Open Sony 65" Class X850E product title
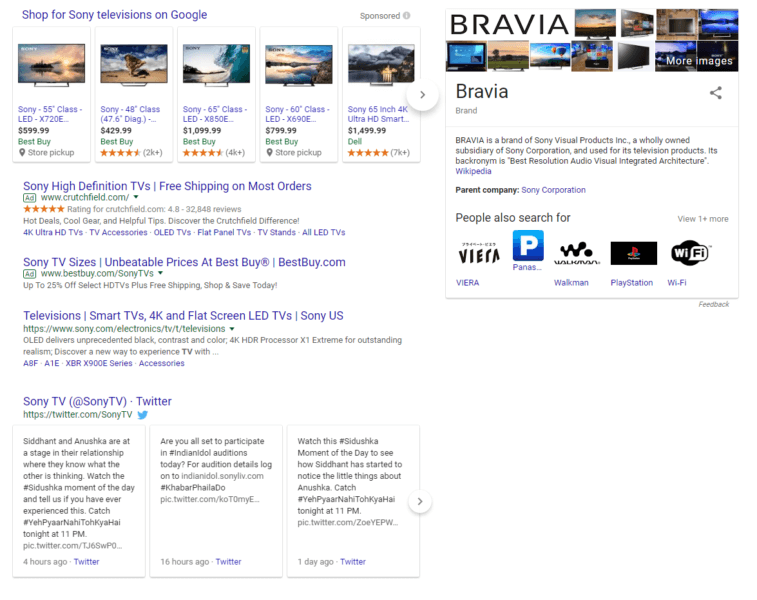 (215, 114)
